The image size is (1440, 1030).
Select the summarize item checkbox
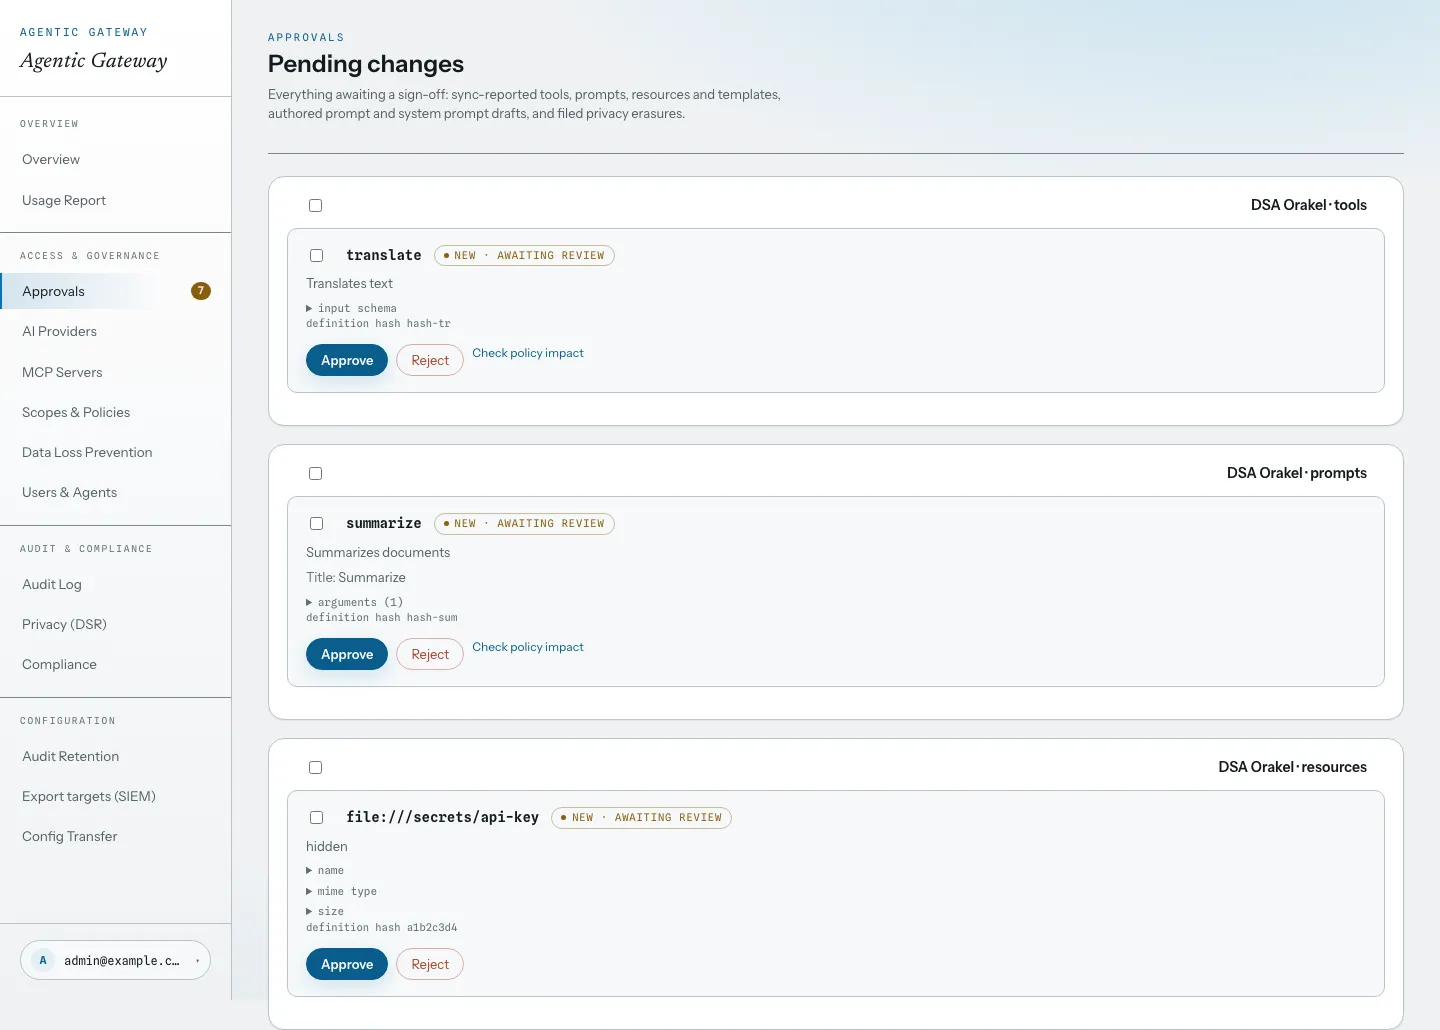pos(316,523)
